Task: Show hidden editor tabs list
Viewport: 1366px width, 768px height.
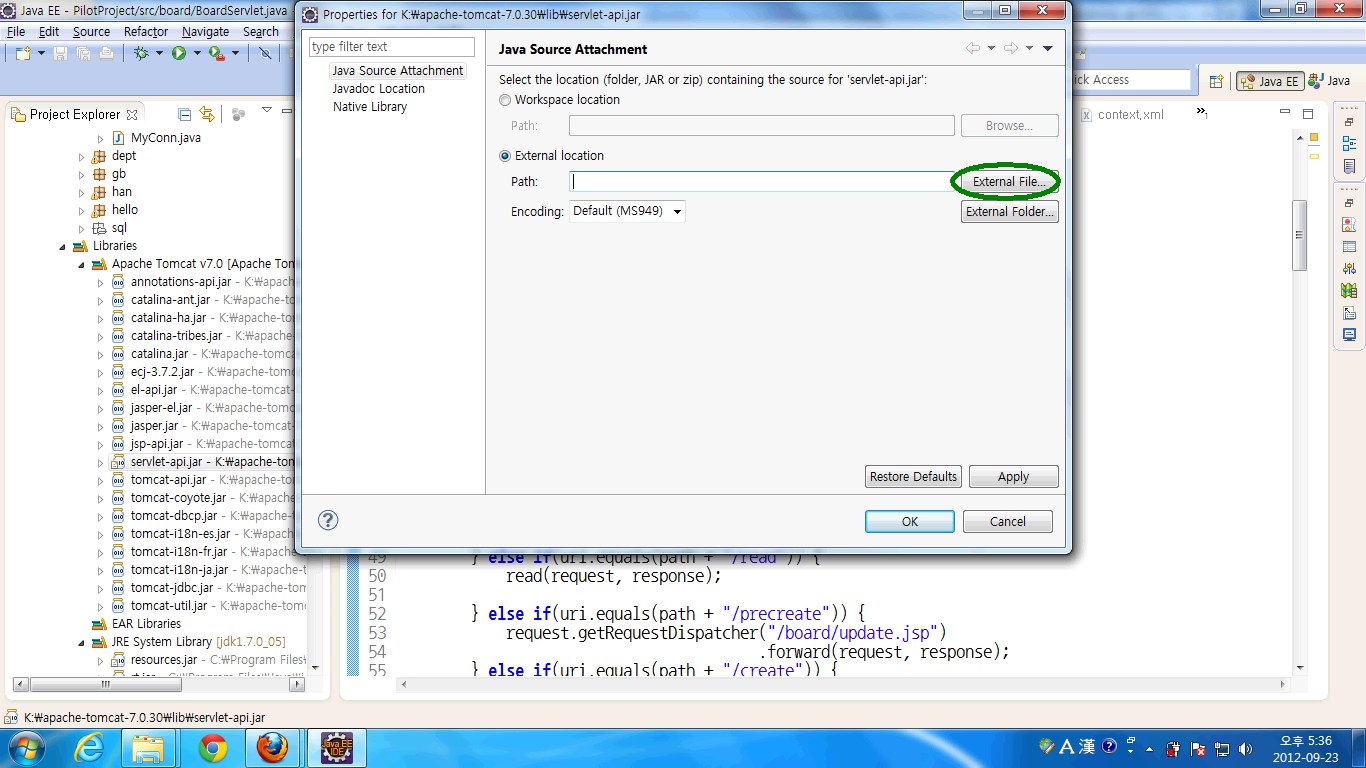Action: point(1201,114)
